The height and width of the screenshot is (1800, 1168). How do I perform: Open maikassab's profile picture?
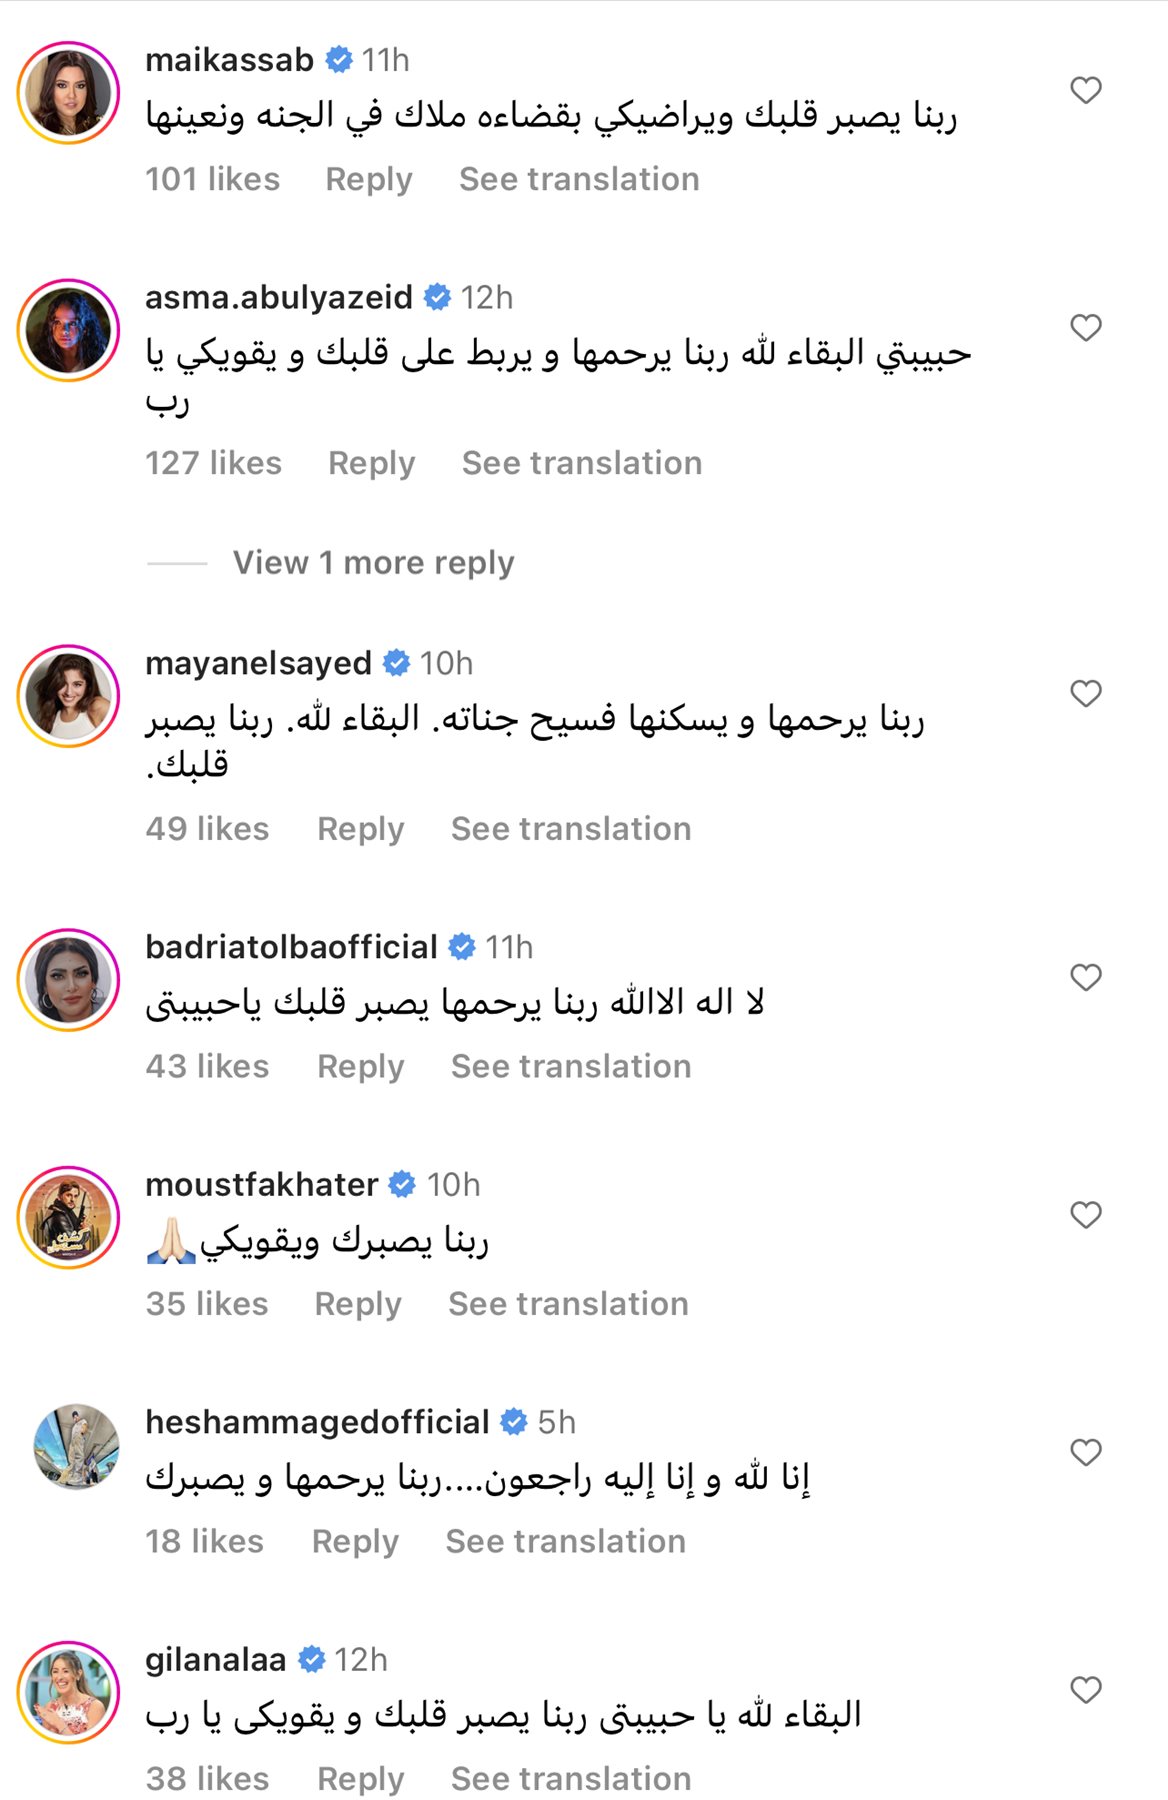[68, 93]
